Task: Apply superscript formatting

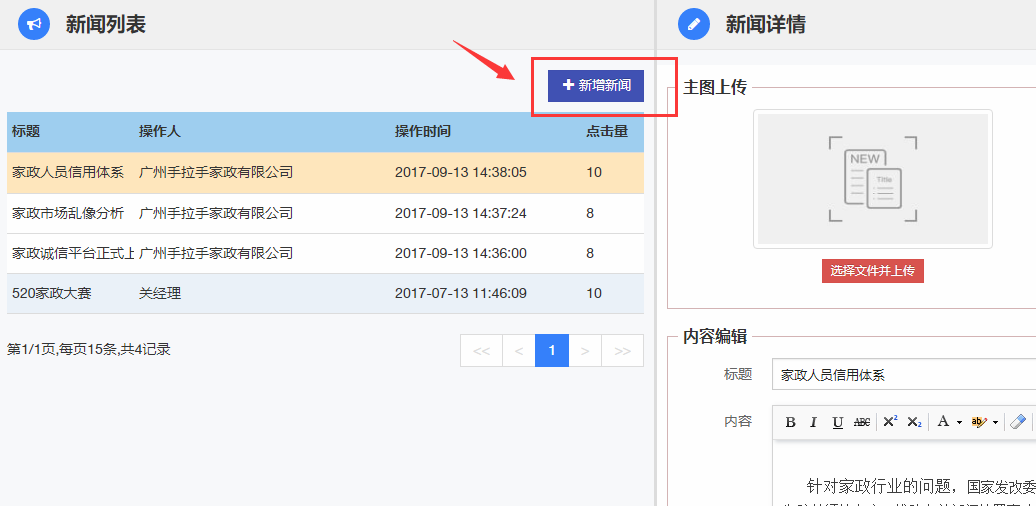Action: click(891, 422)
